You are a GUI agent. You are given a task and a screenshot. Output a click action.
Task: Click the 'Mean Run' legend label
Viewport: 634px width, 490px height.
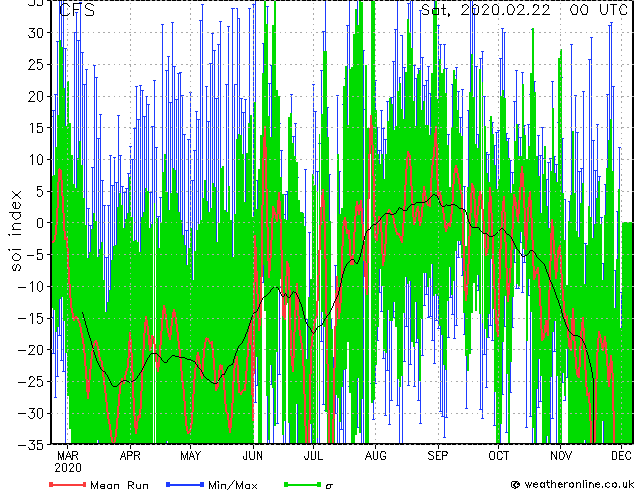119,485
